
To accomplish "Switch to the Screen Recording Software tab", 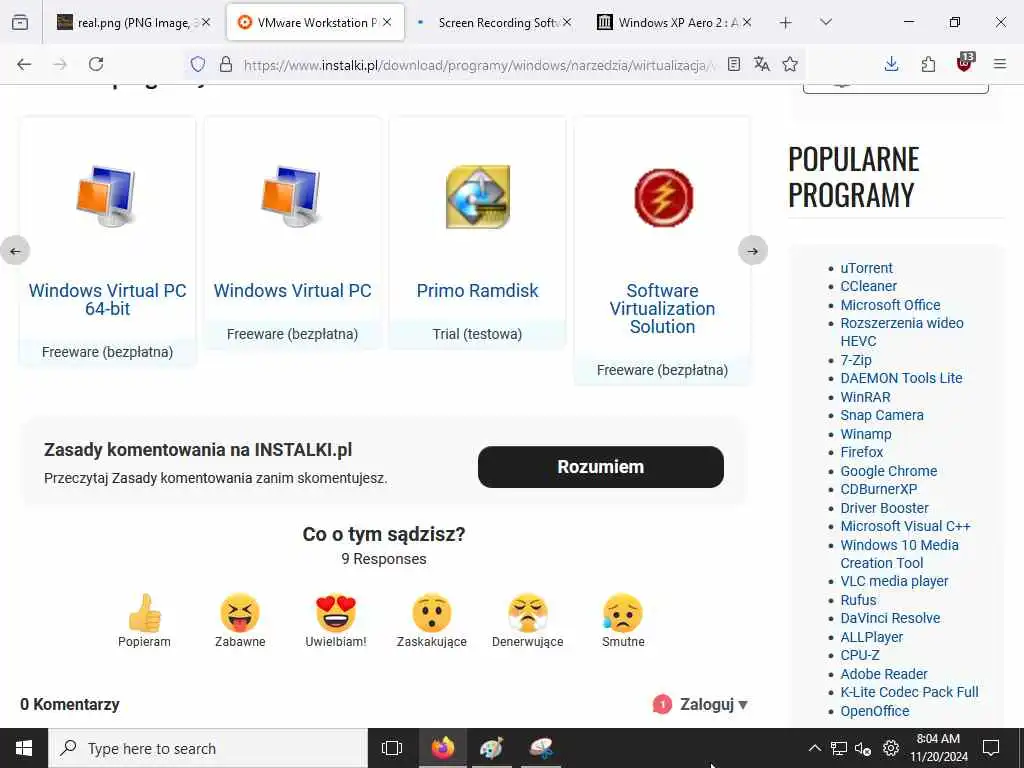I will click(x=496, y=22).
